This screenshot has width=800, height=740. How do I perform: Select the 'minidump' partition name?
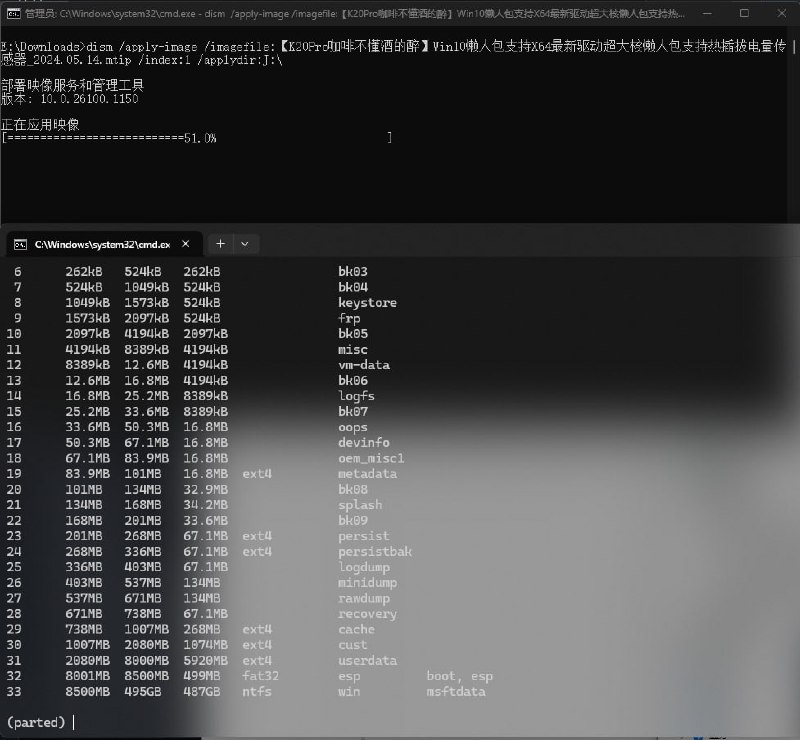pos(367,583)
